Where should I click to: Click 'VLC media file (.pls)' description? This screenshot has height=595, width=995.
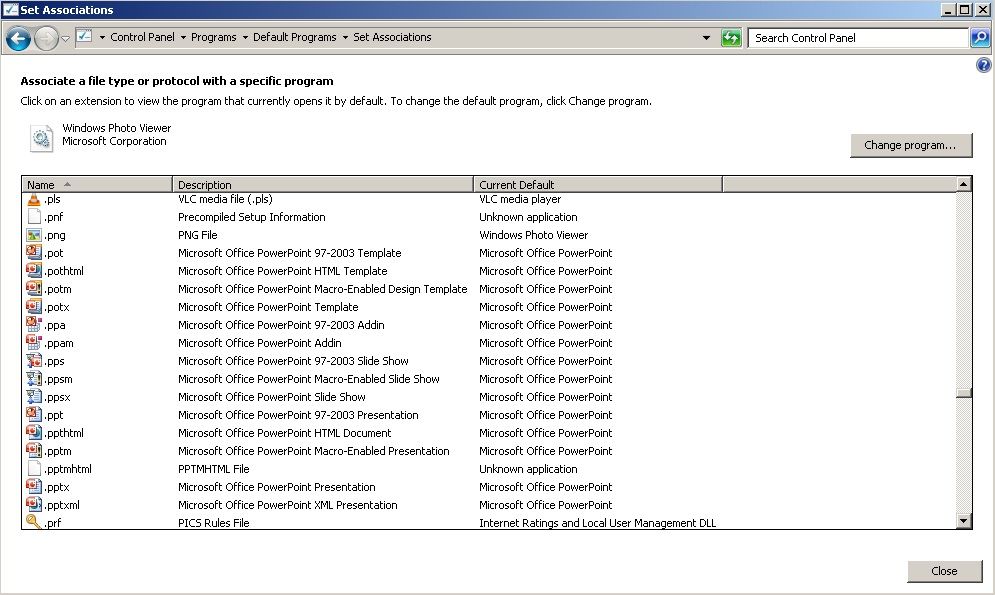225,199
